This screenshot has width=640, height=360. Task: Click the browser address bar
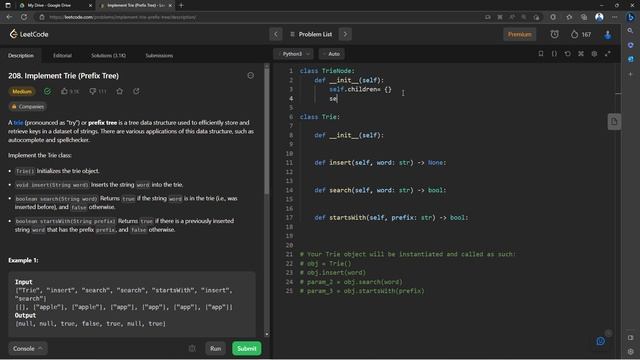pos(261,17)
